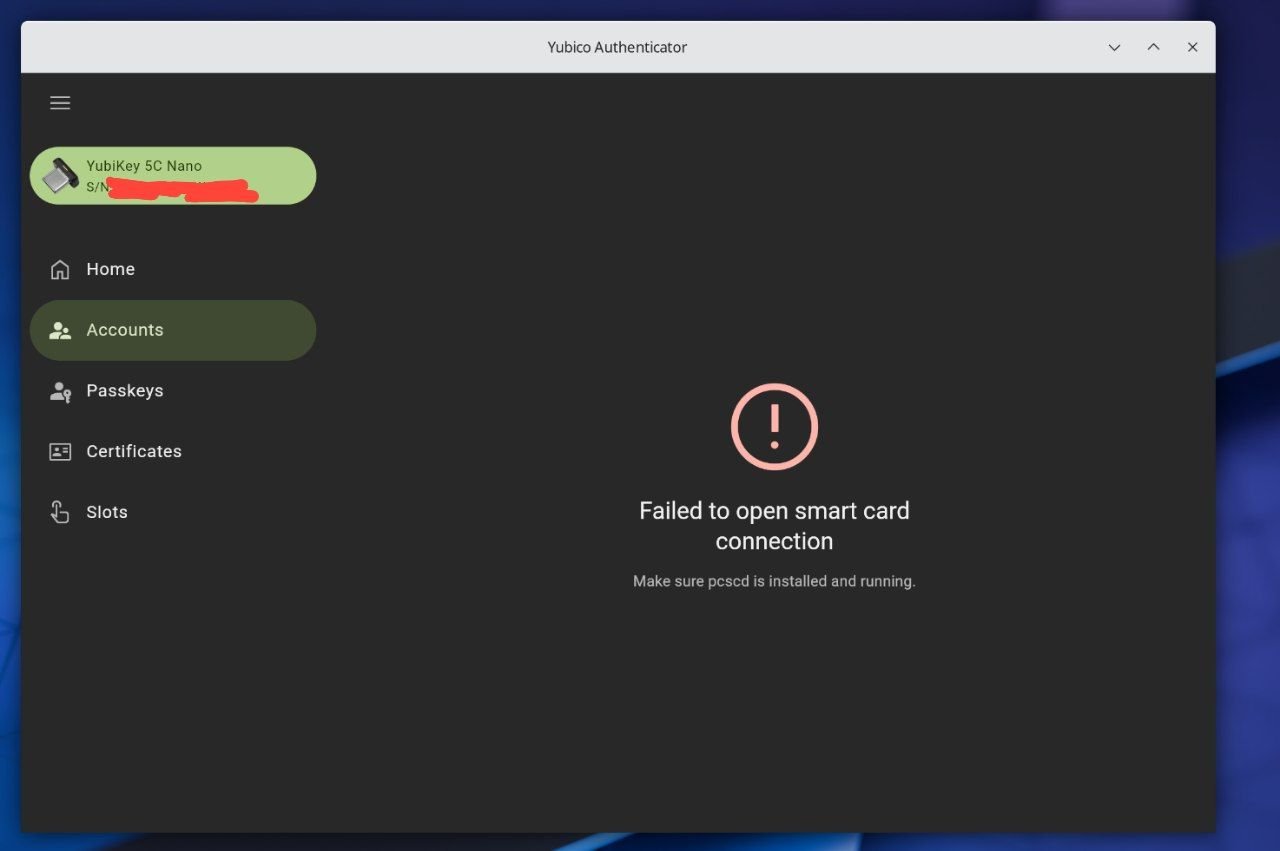The height and width of the screenshot is (851, 1280).
Task: Click the people icon beside Accounts
Action: (x=60, y=331)
